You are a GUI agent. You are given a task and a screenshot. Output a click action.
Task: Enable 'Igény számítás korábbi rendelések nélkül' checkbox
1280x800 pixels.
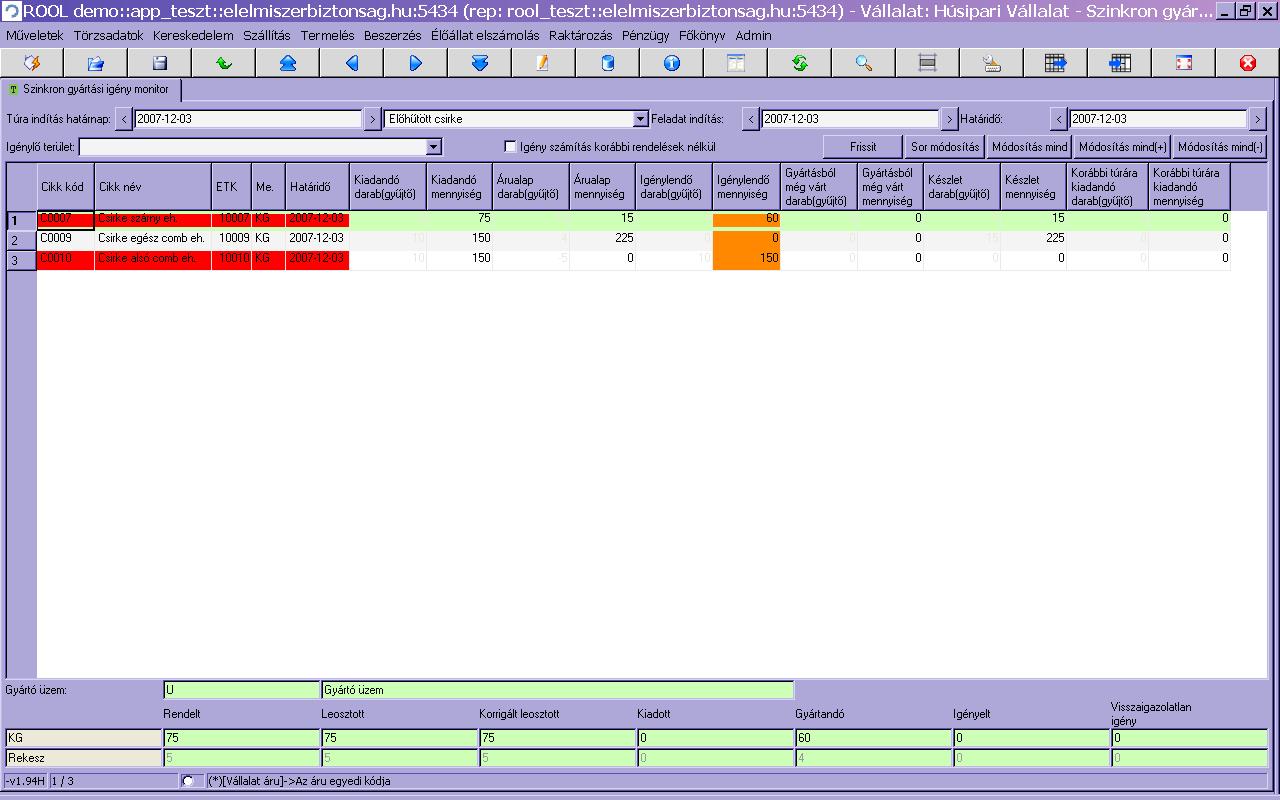click(x=511, y=147)
